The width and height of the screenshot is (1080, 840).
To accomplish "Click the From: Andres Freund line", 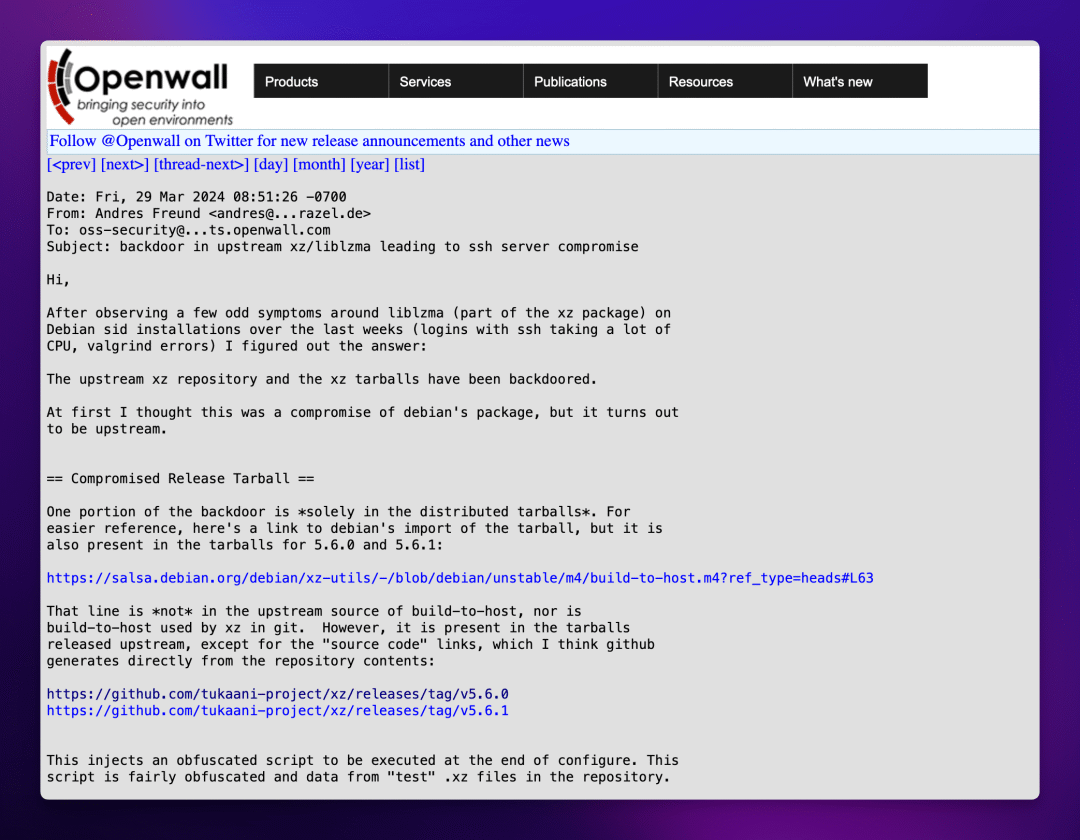I will pyautogui.click(x=209, y=213).
